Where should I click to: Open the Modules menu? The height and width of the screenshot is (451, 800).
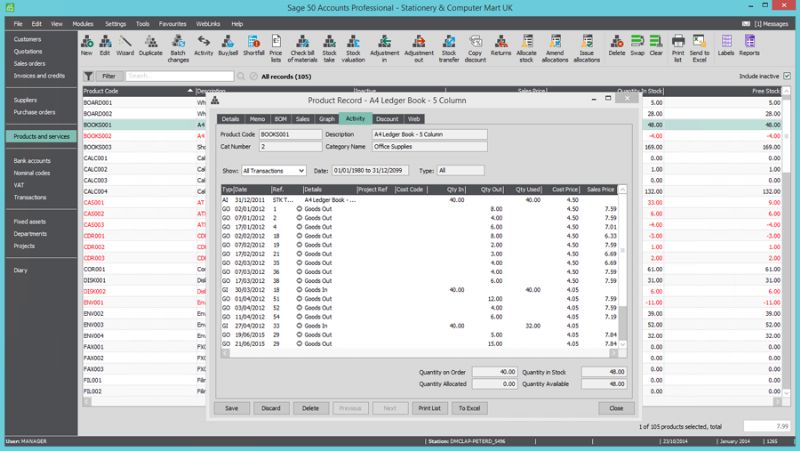(83, 23)
